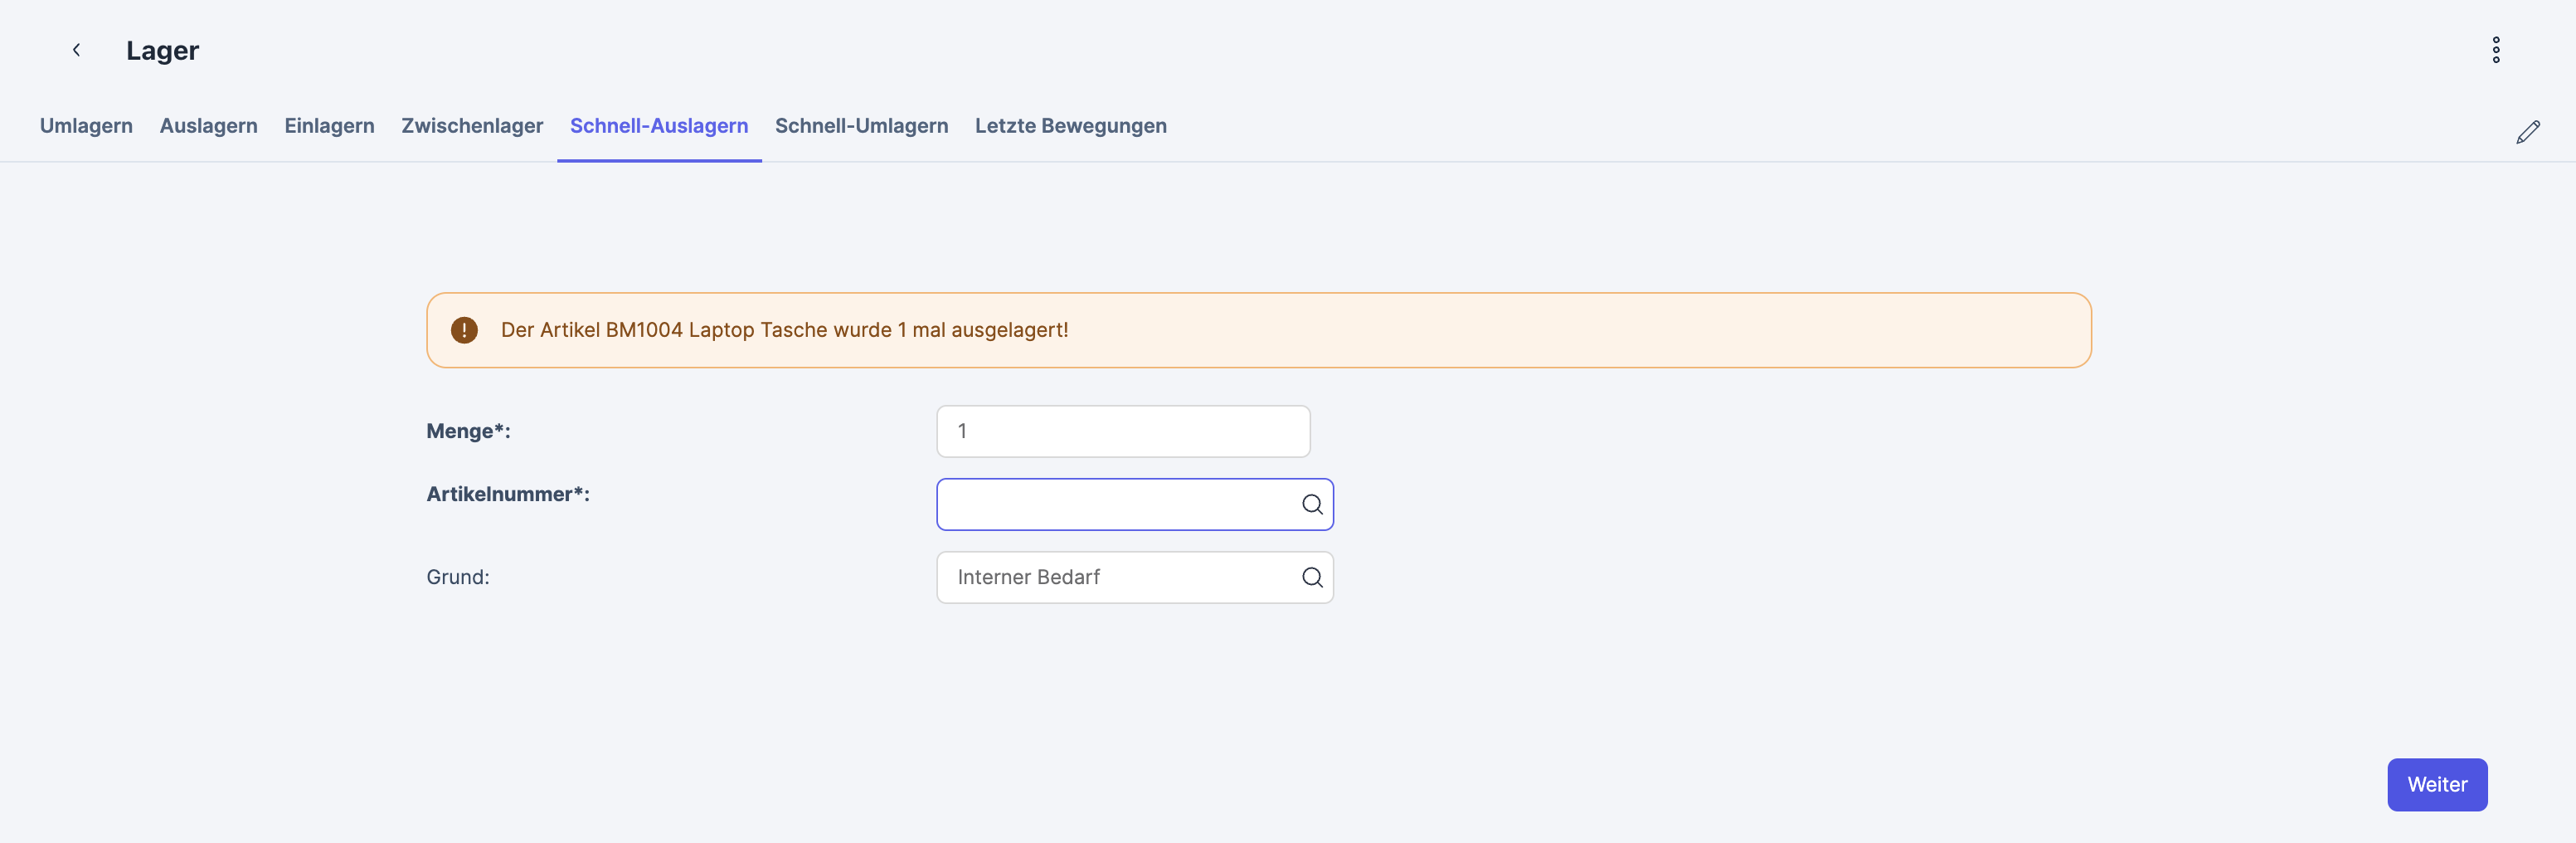The width and height of the screenshot is (2576, 843).
Task: Click the BM1004 Laptop Tasche notification message
Action: (784, 330)
